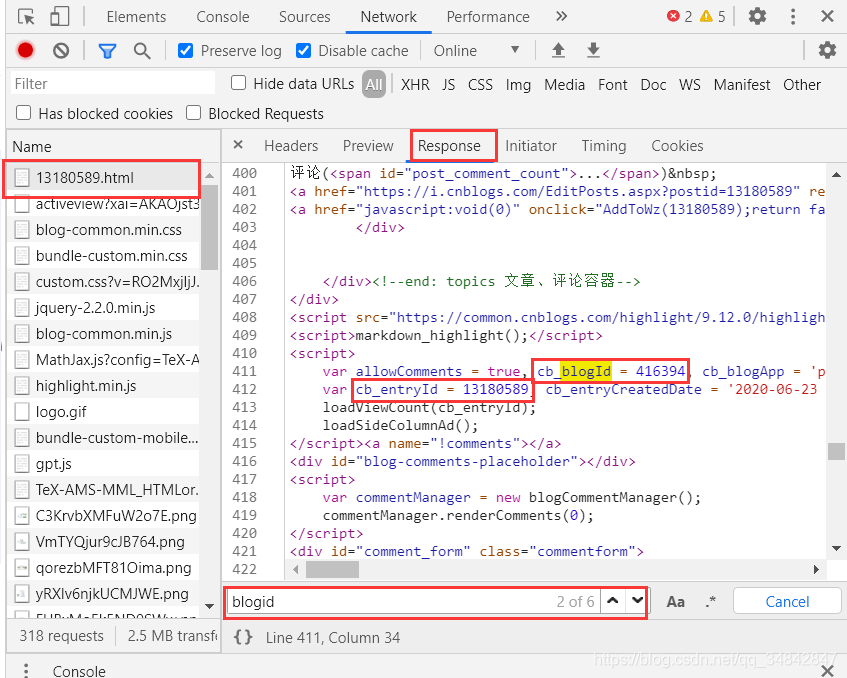Viewport: 847px width, 678px height.
Task: Filter requests by Img
Action: pyautogui.click(x=518, y=85)
